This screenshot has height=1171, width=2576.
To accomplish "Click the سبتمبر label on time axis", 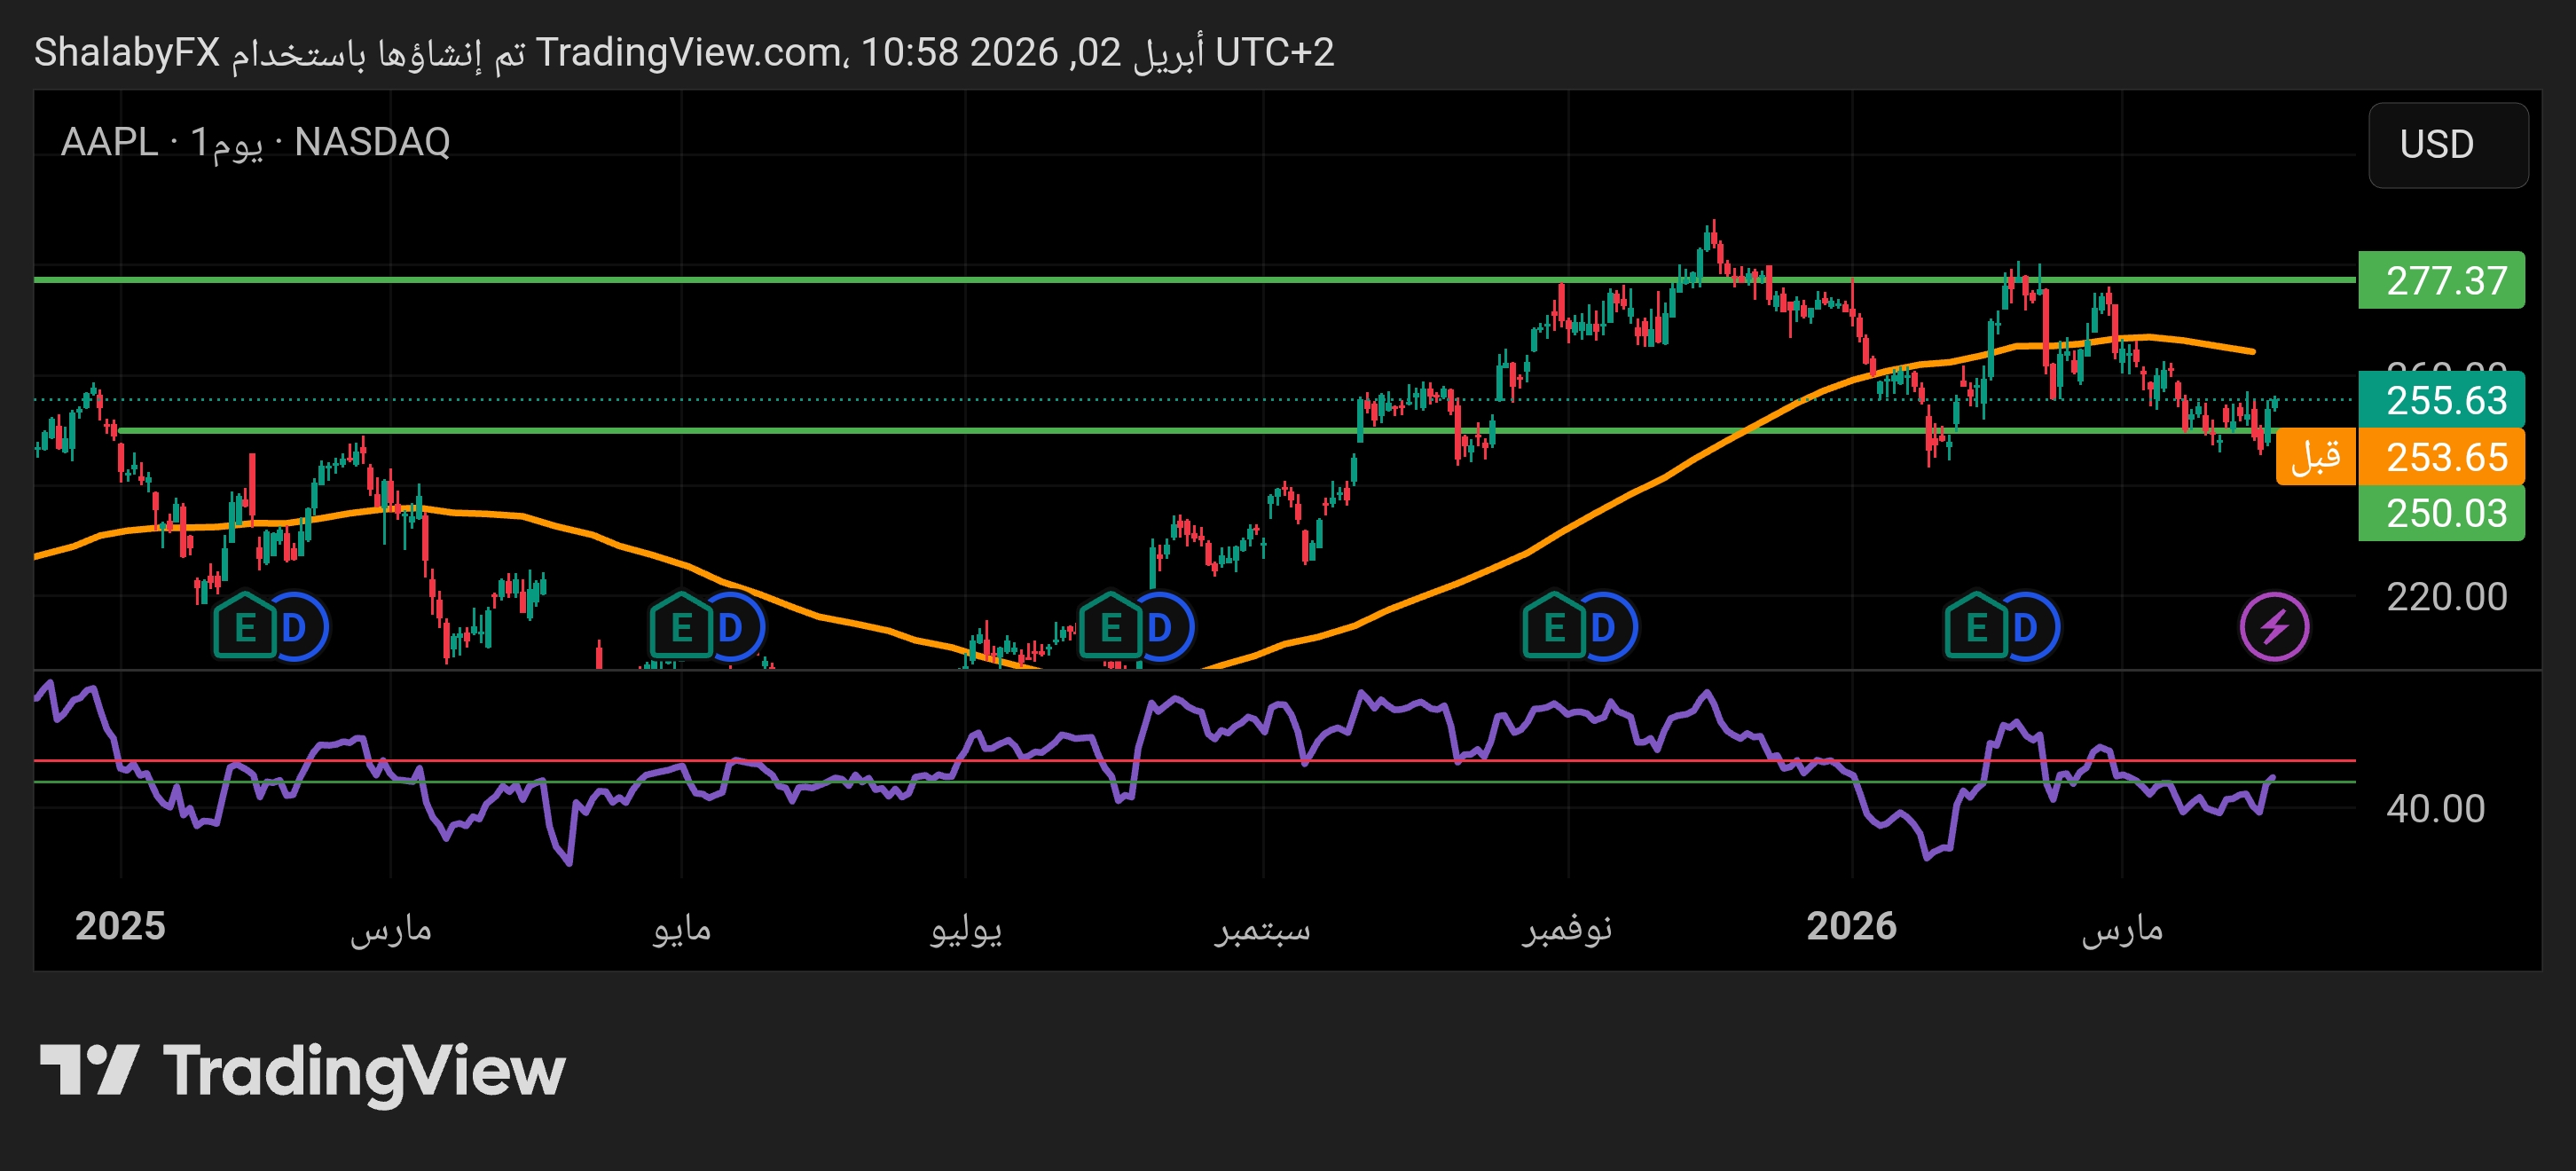I will tap(1262, 928).
